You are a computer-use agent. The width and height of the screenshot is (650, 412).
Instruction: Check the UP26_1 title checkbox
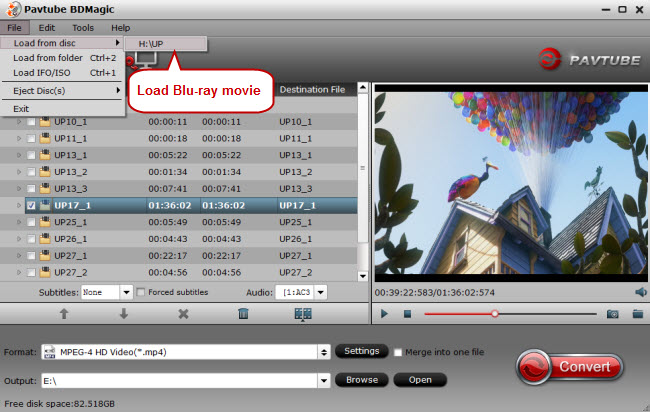click(x=31, y=239)
